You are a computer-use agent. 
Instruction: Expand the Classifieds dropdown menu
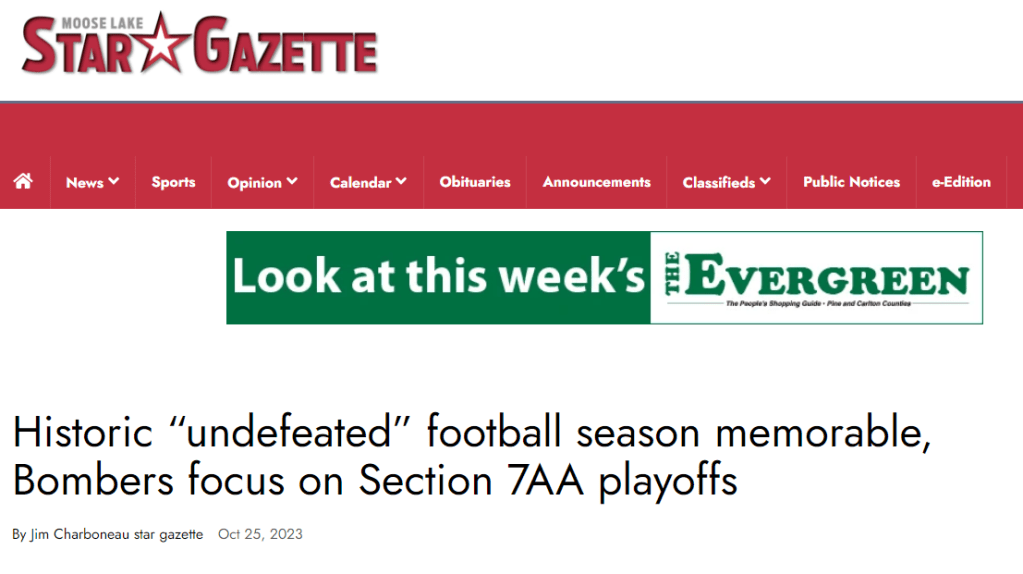coord(726,182)
